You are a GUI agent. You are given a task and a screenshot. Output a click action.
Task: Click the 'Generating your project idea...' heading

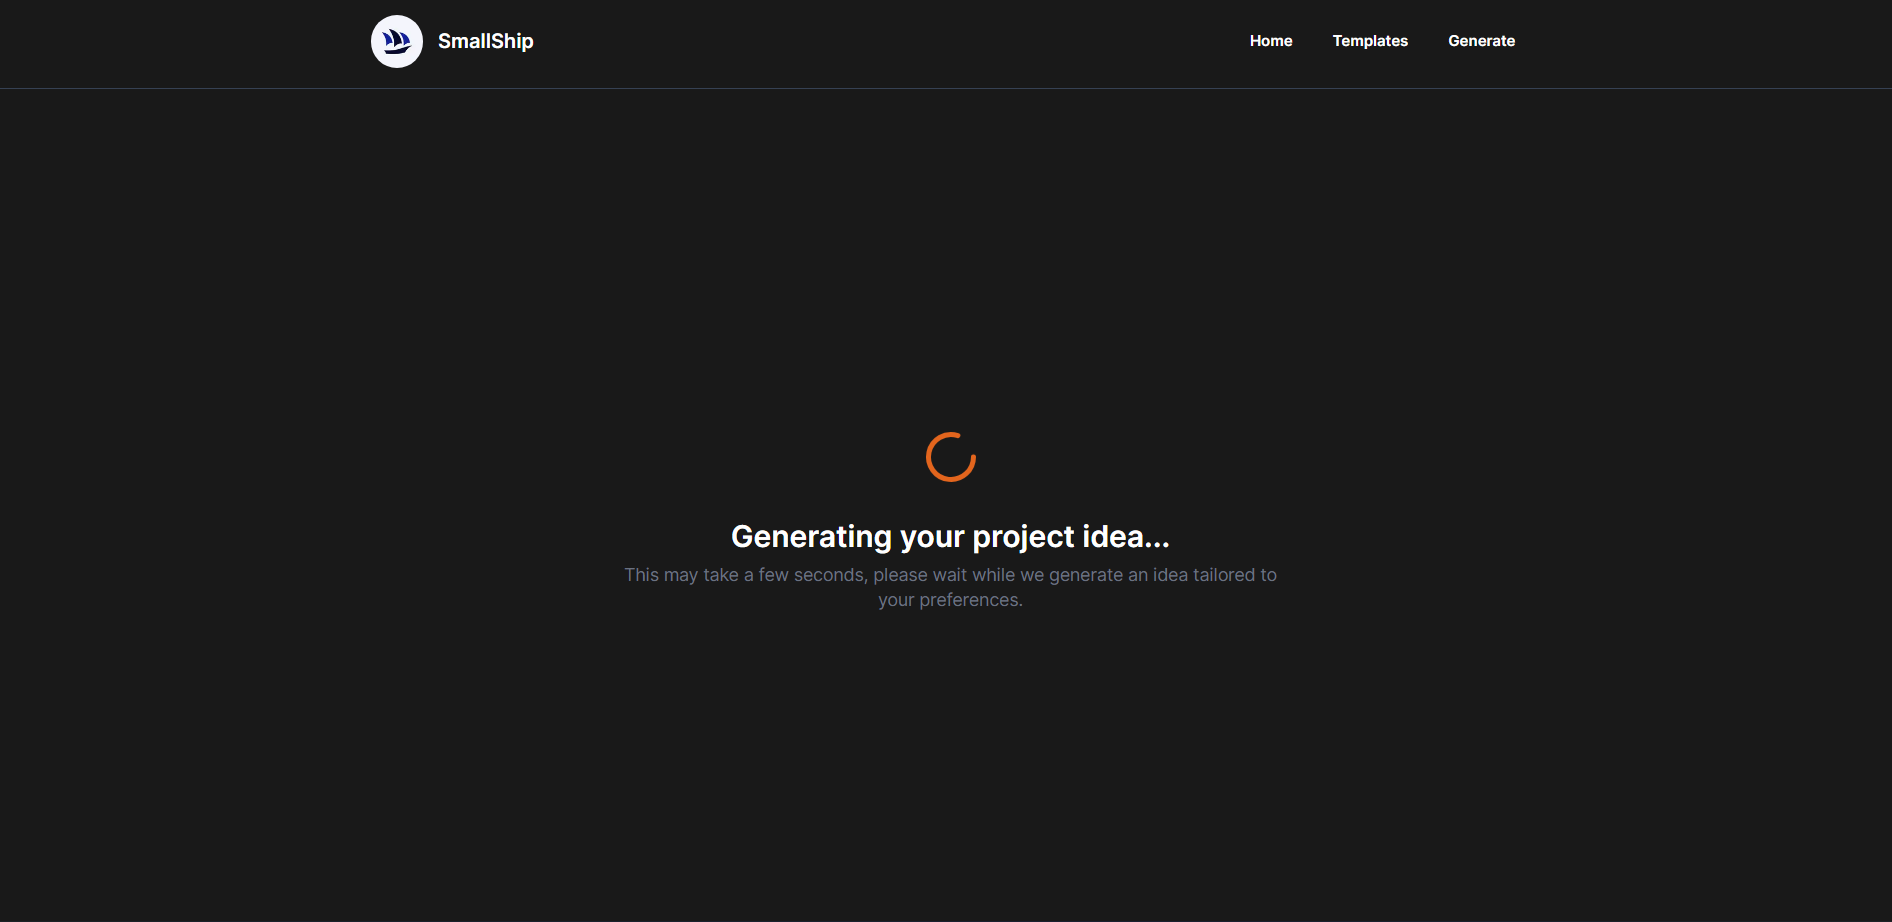pyautogui.click(x=950, y=536)
